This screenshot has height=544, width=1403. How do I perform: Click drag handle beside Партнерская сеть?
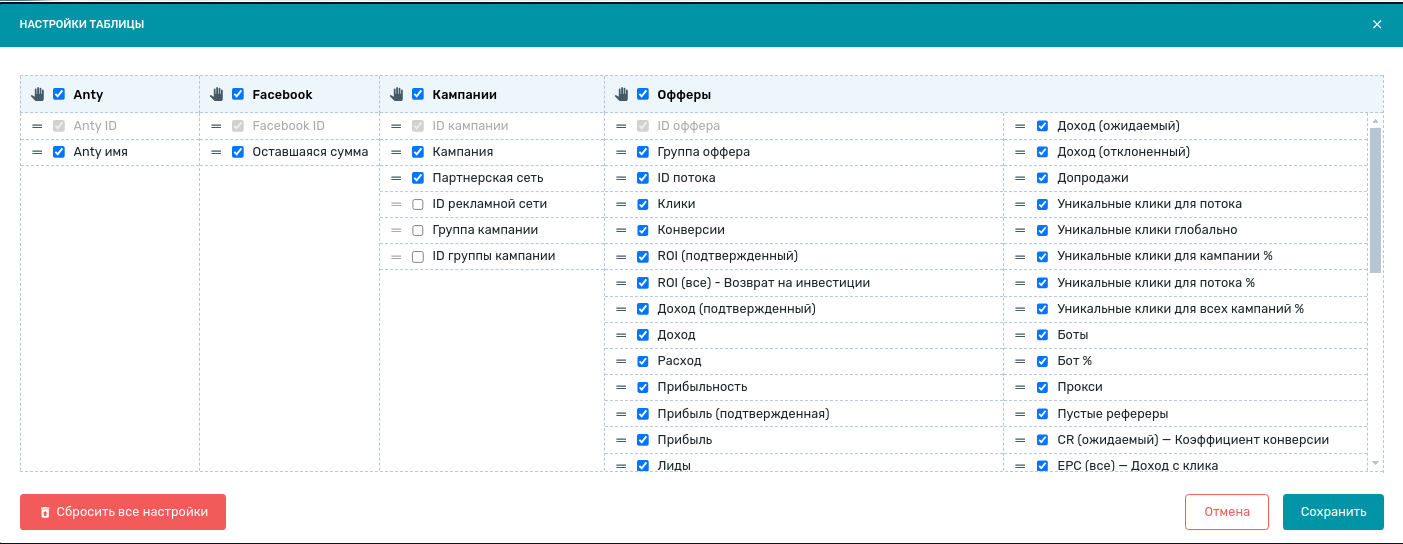point(396,178)
